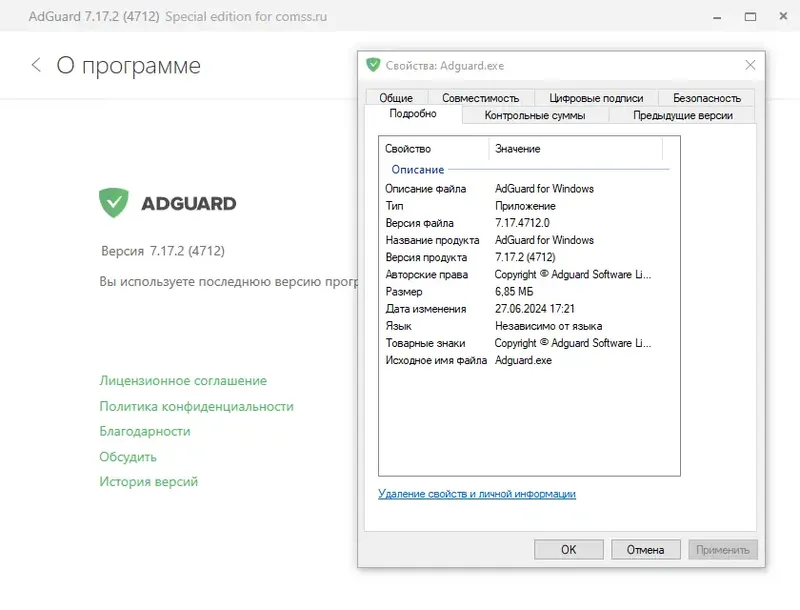This screenshot has width=800, height=610.
Task: Open the Лицензионное соглашение link
Action: [183, 380]
